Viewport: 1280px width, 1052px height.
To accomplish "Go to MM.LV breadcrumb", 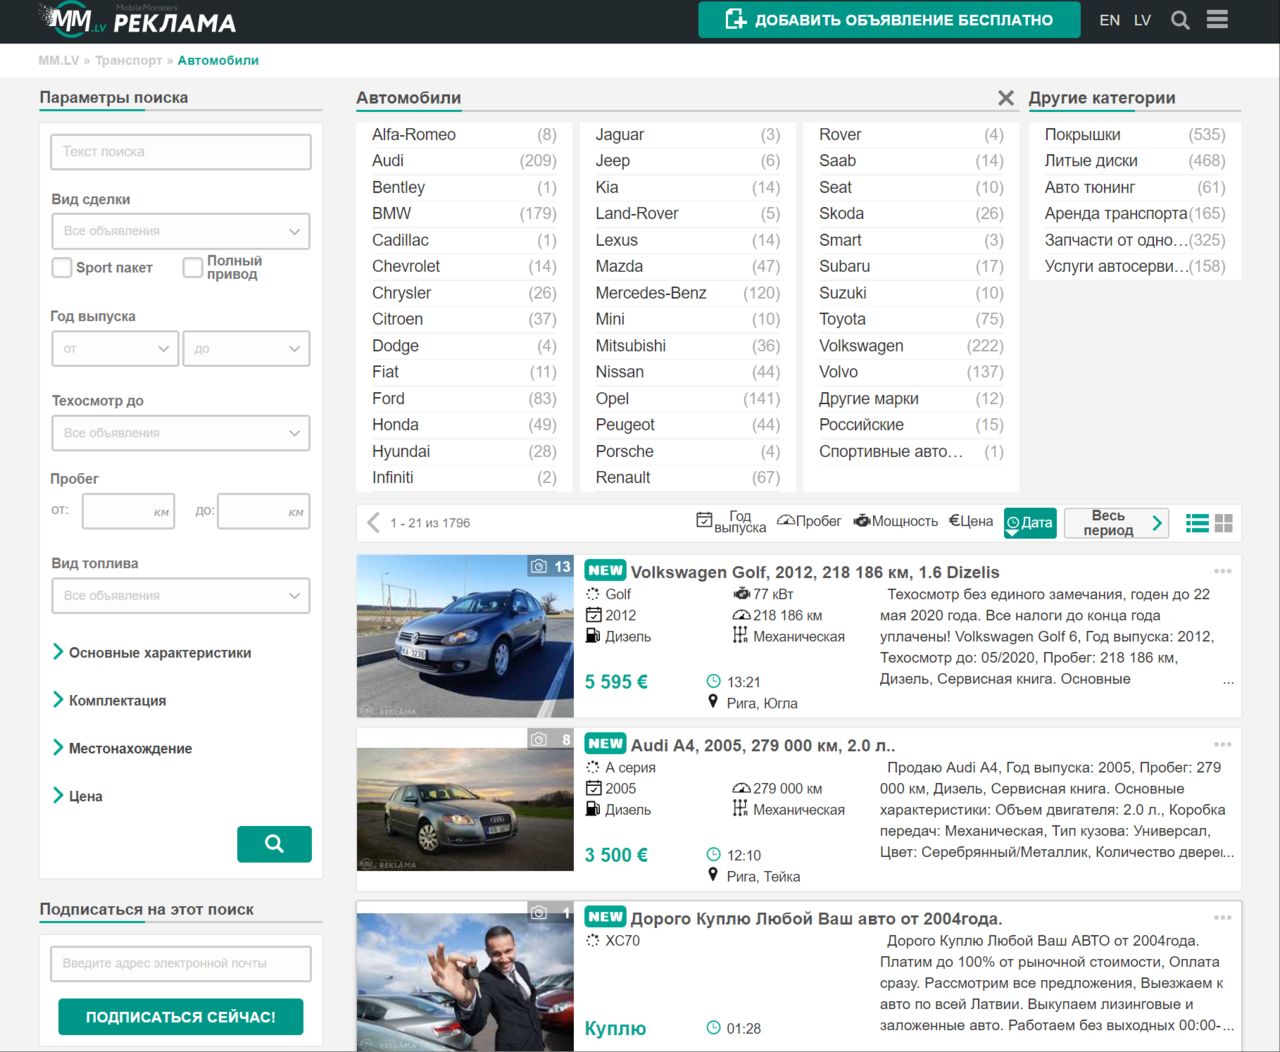I will tap(59, 60).
